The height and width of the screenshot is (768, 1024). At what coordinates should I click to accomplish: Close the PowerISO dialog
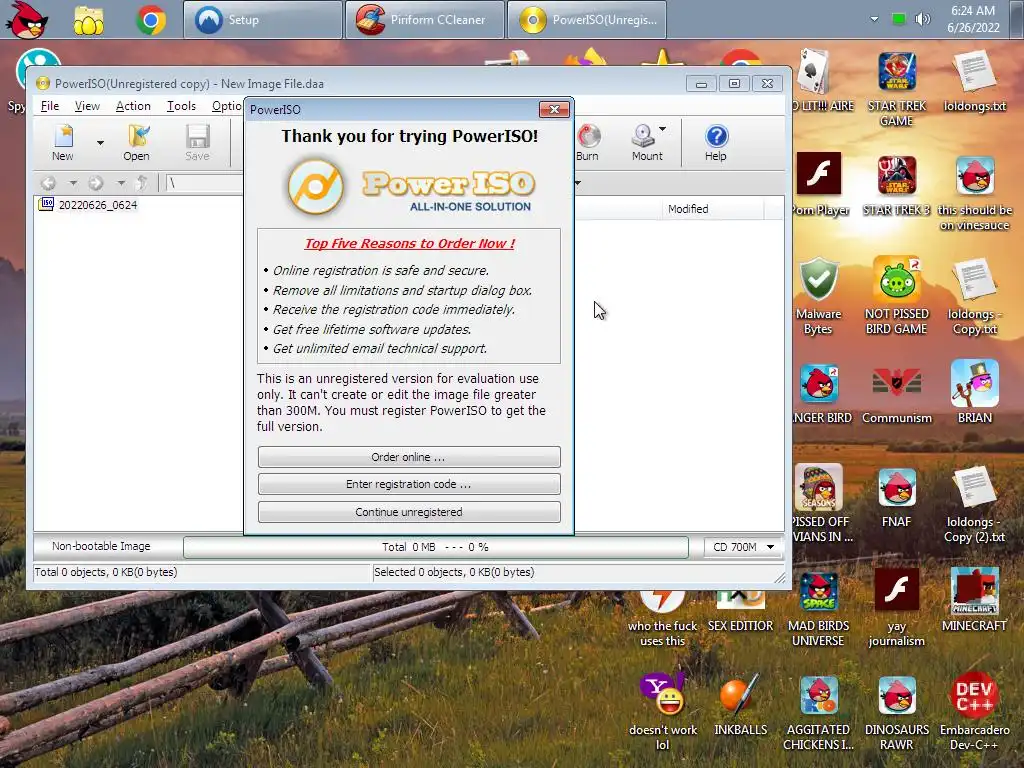(554, 109)
